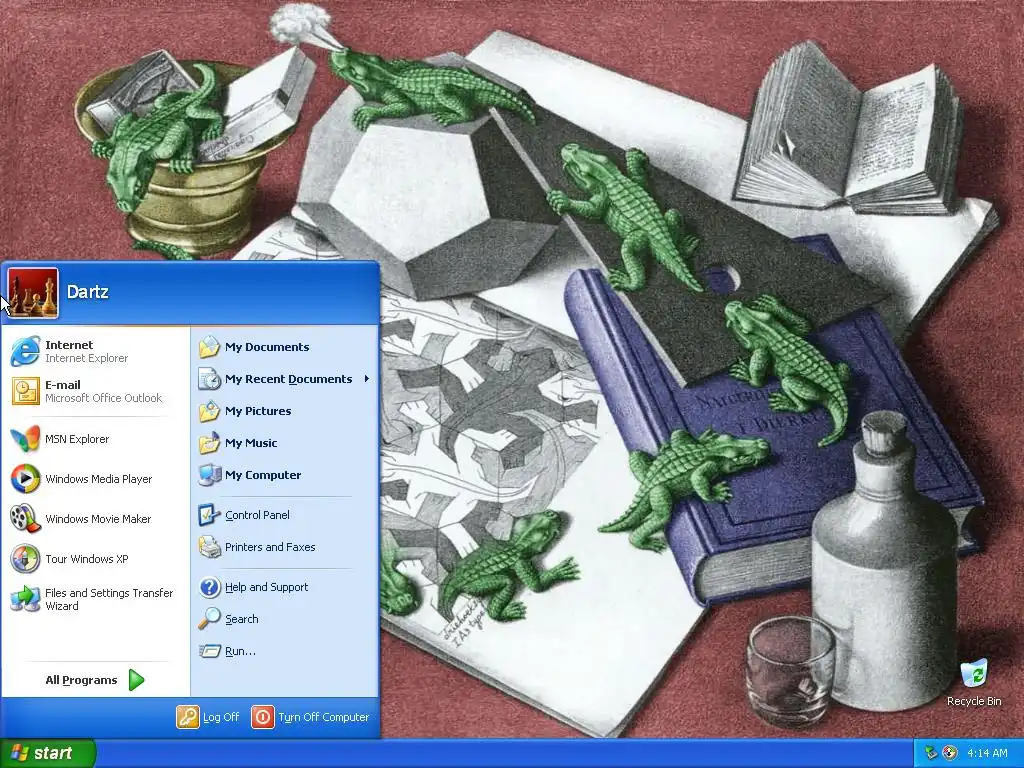Screen dimensions: 1024x768
Task: Select Internet menu entry label
Action: 69,345
